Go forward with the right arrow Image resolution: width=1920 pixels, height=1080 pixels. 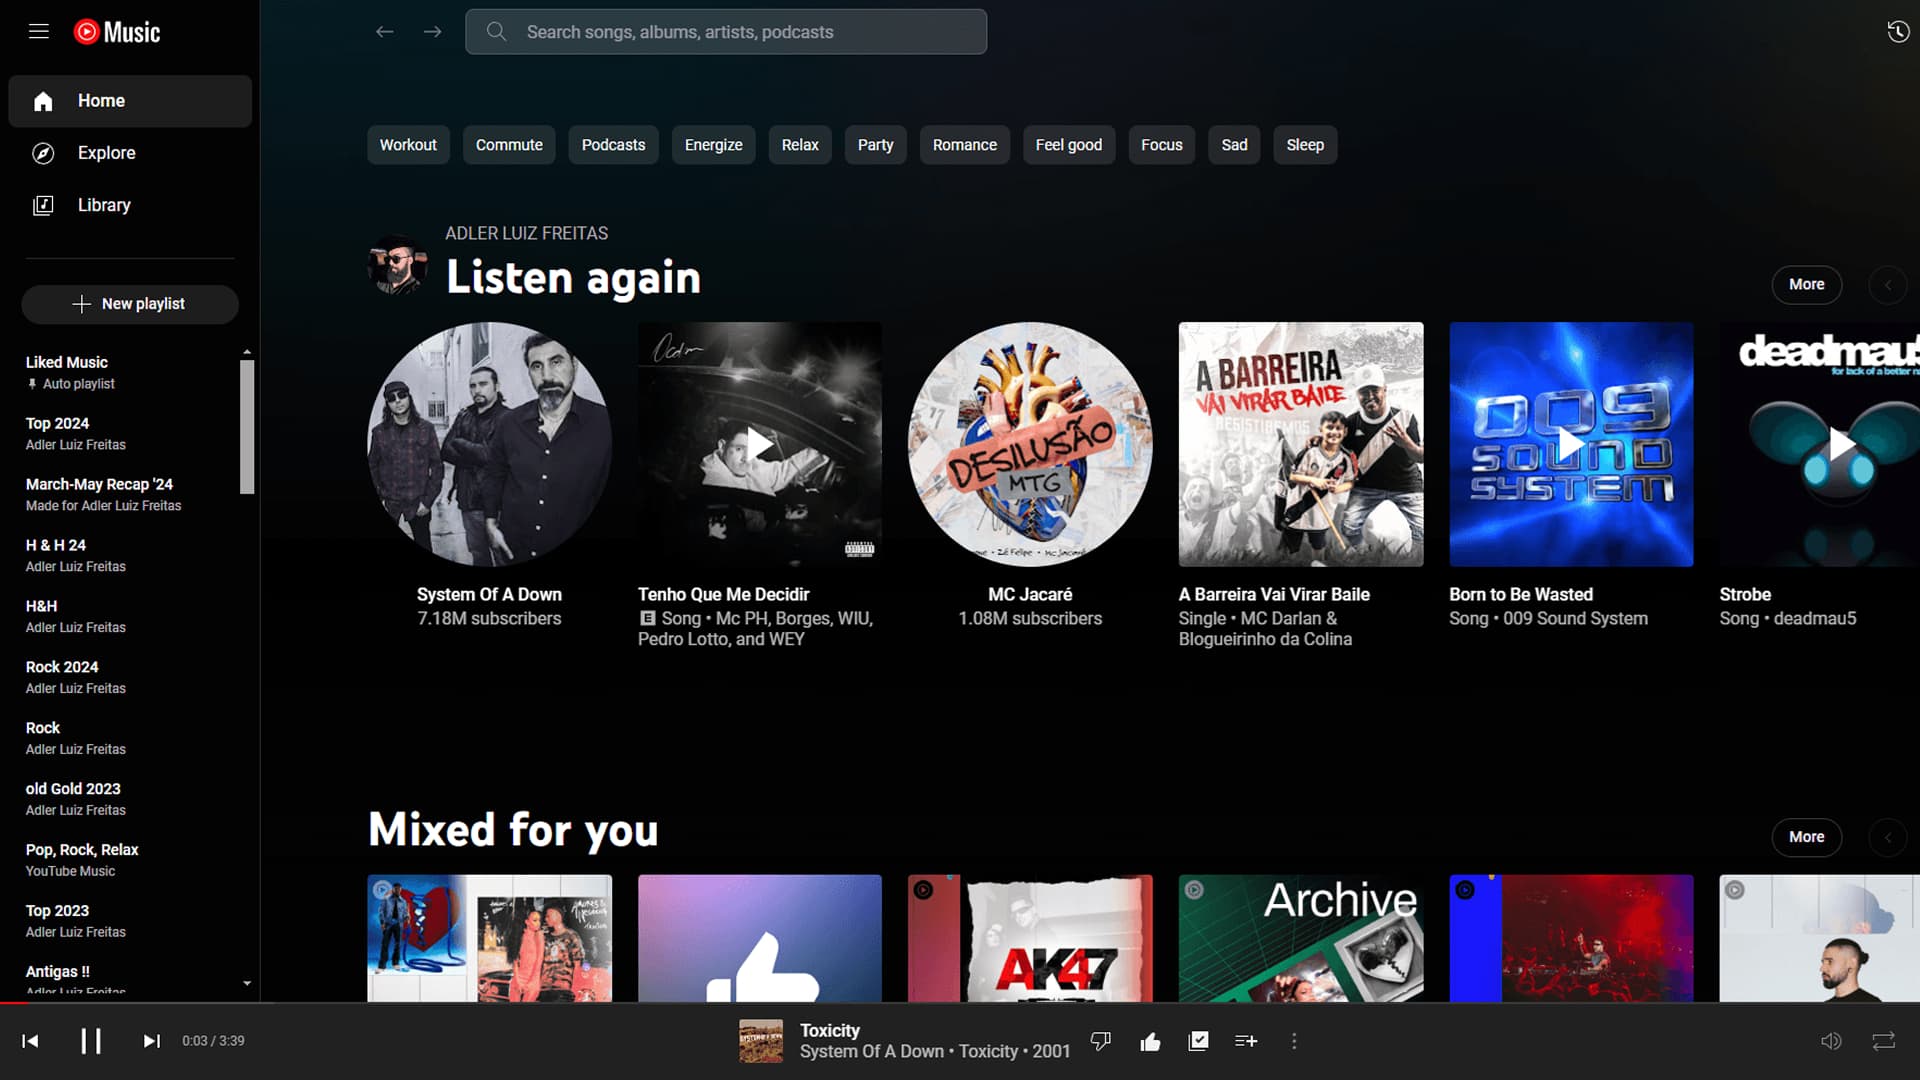[432, 32]
